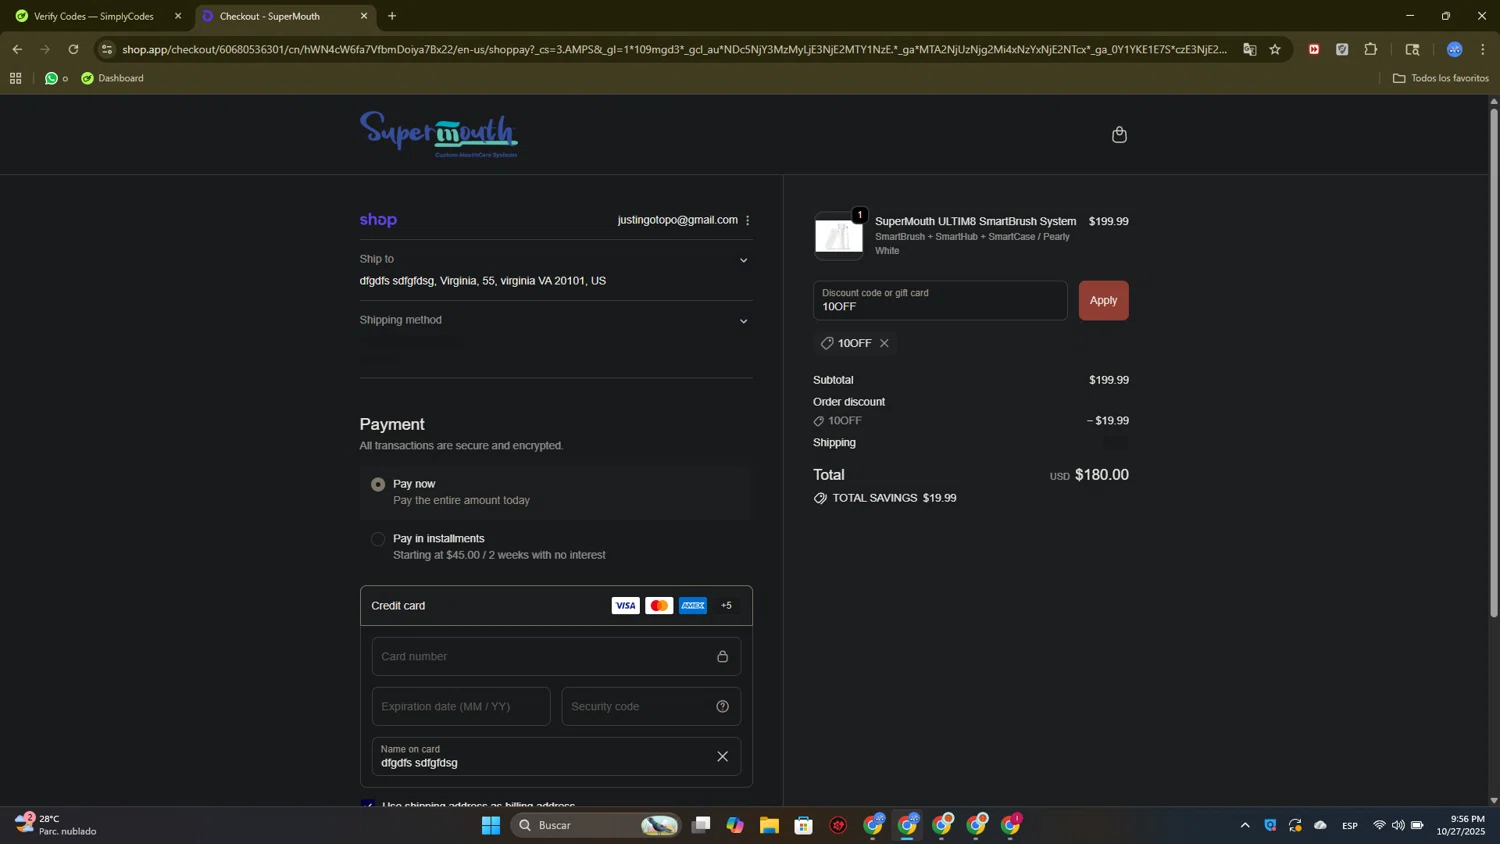
Task: Open the browser extensions puzzle icon
Action: click(x=1371, y=49)
